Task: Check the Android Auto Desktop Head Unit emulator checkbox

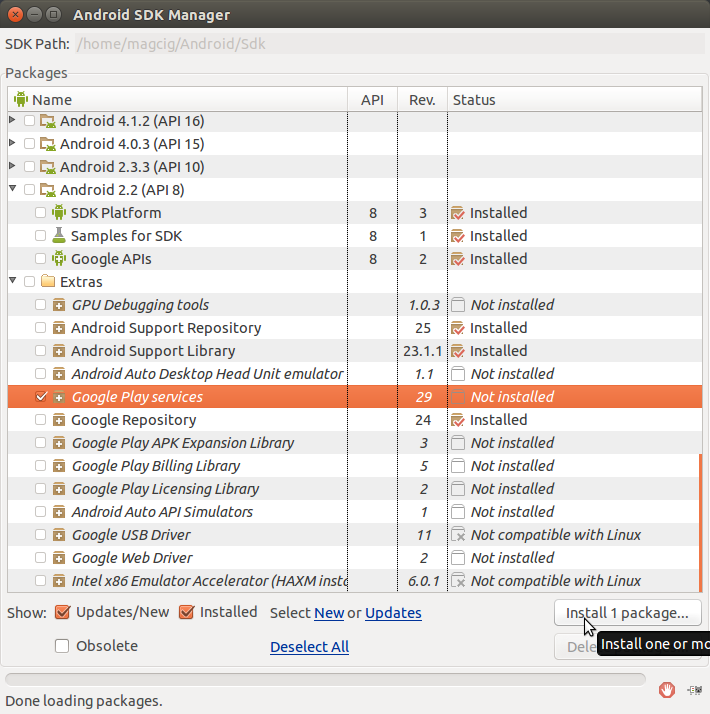Action: (x=41, y=374)
